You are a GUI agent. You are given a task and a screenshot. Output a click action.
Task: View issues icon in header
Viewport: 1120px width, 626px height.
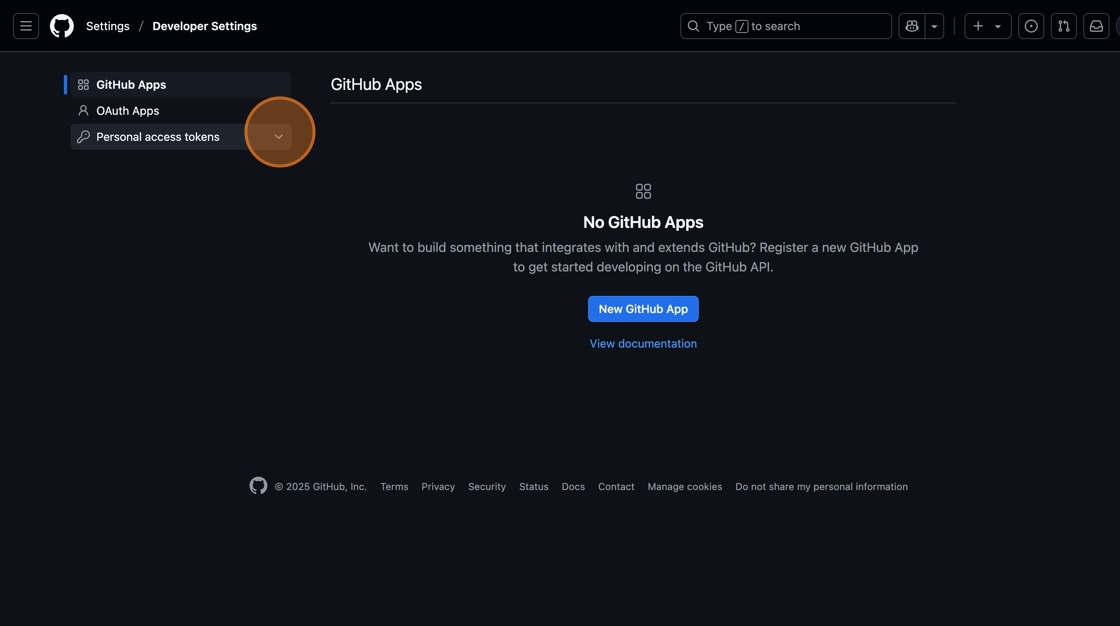coord(1031,26)
